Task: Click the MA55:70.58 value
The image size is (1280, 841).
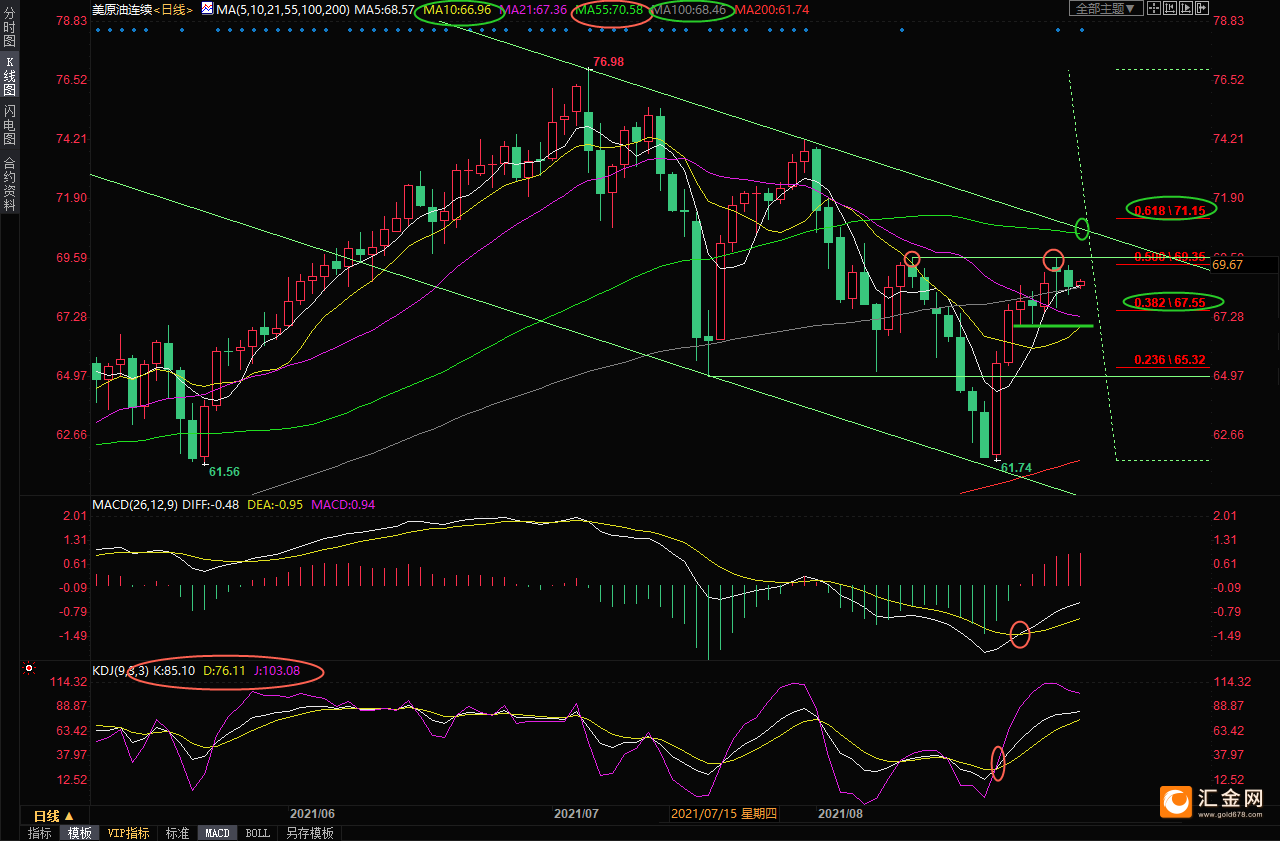Action: (609, 9)
